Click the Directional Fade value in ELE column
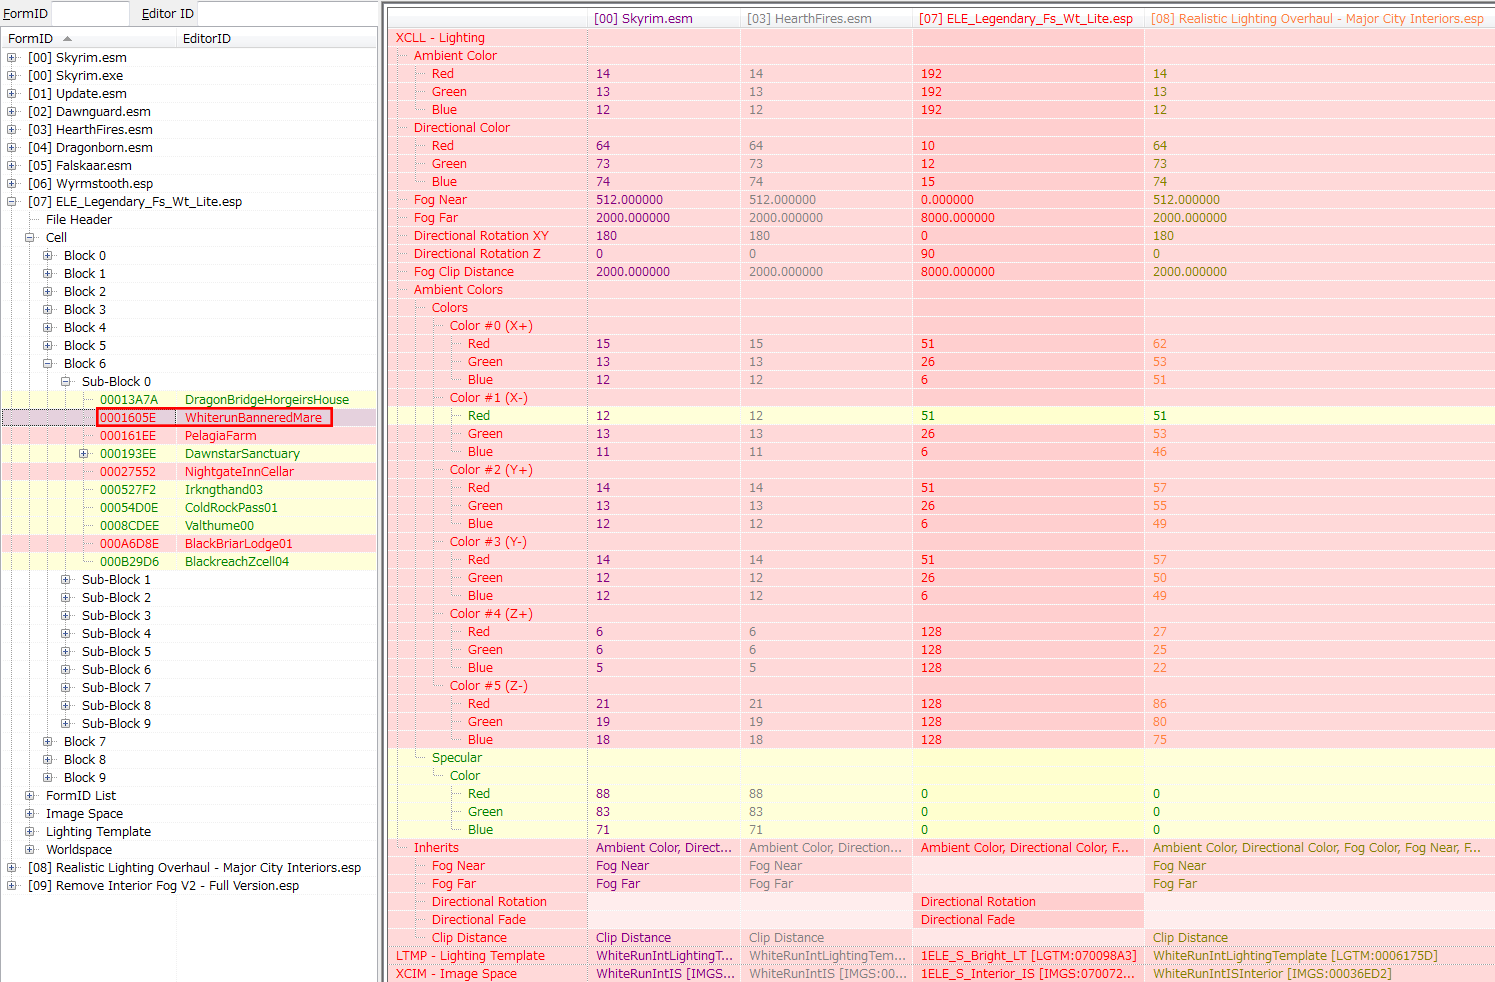 [x=968, y=920]
